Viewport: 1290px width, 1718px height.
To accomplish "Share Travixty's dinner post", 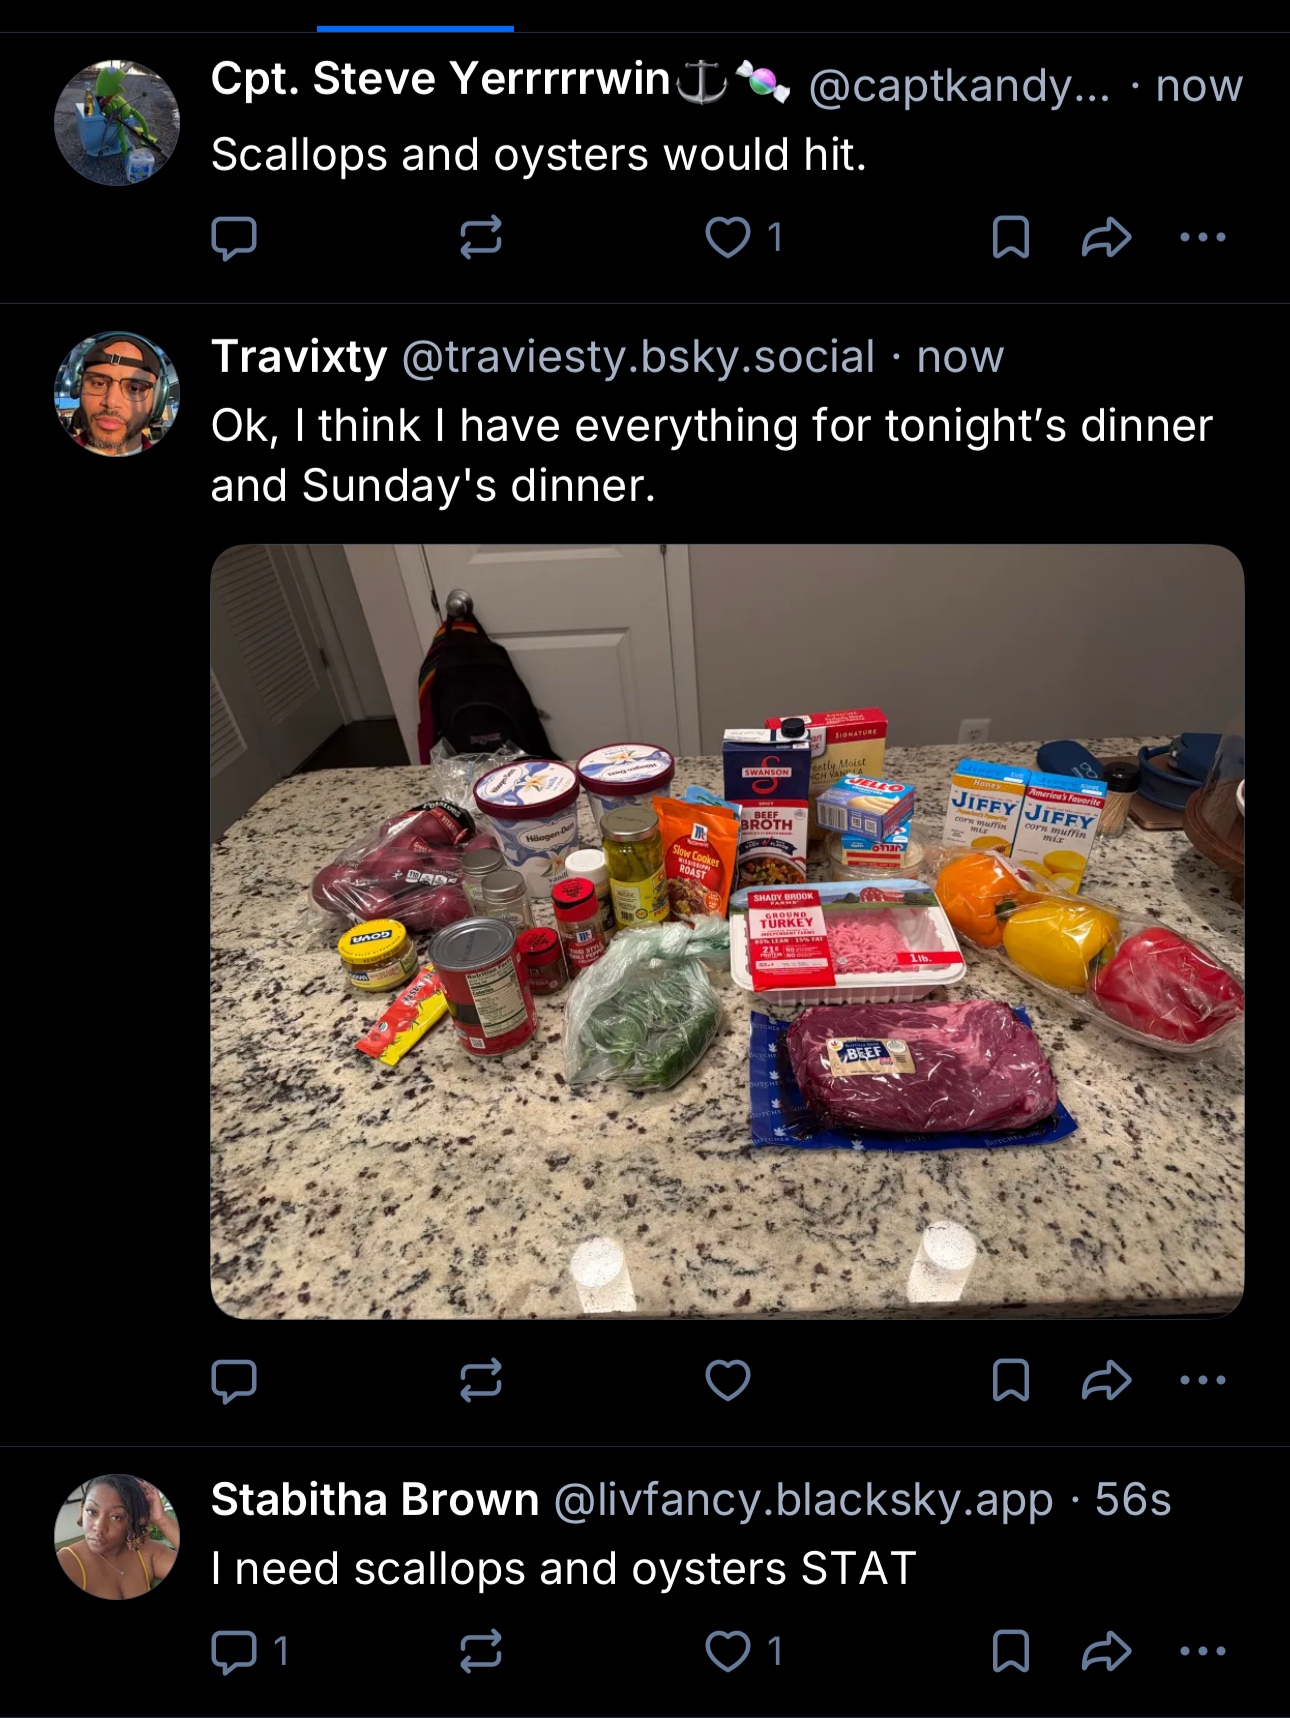I will pyautogui.click(x=1106, y=1381).
